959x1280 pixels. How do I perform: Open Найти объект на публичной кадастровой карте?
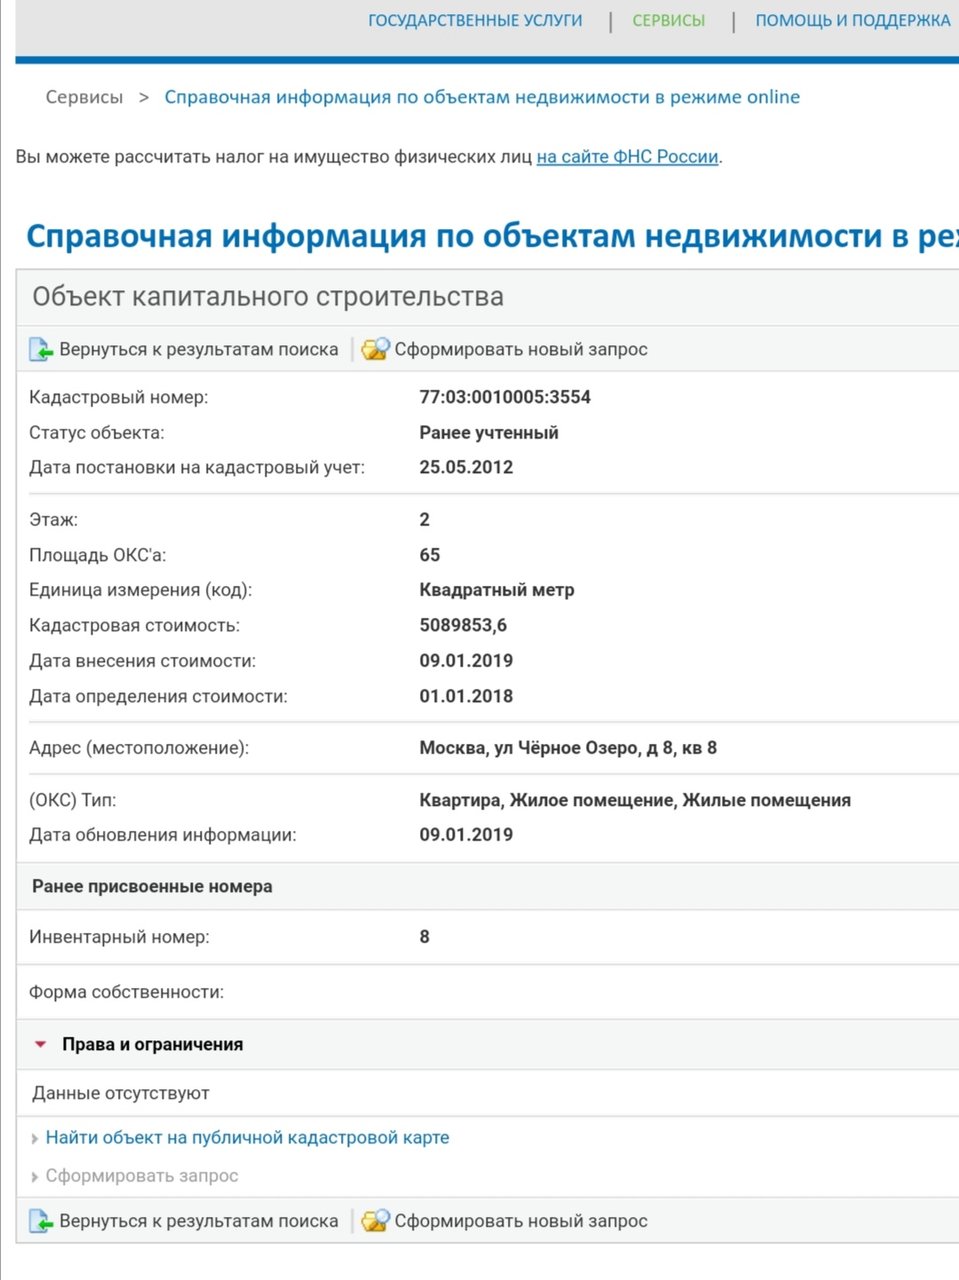coord(248,1138)
